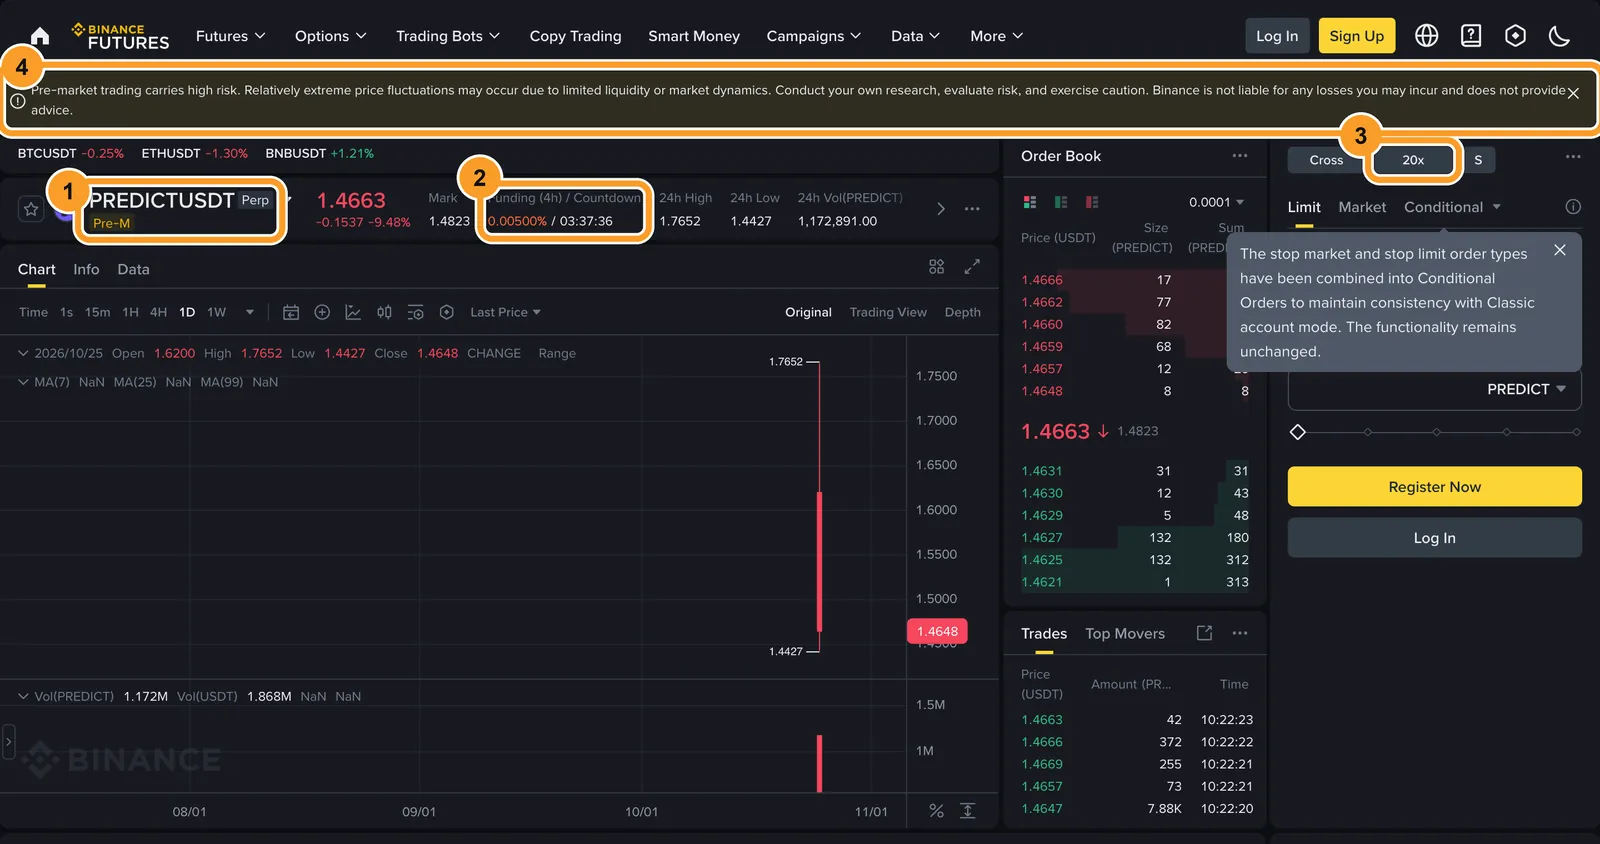Screen dimensions: 1600x844
Task: Open the help center question-mark icon
Action: pos(1471,36)
